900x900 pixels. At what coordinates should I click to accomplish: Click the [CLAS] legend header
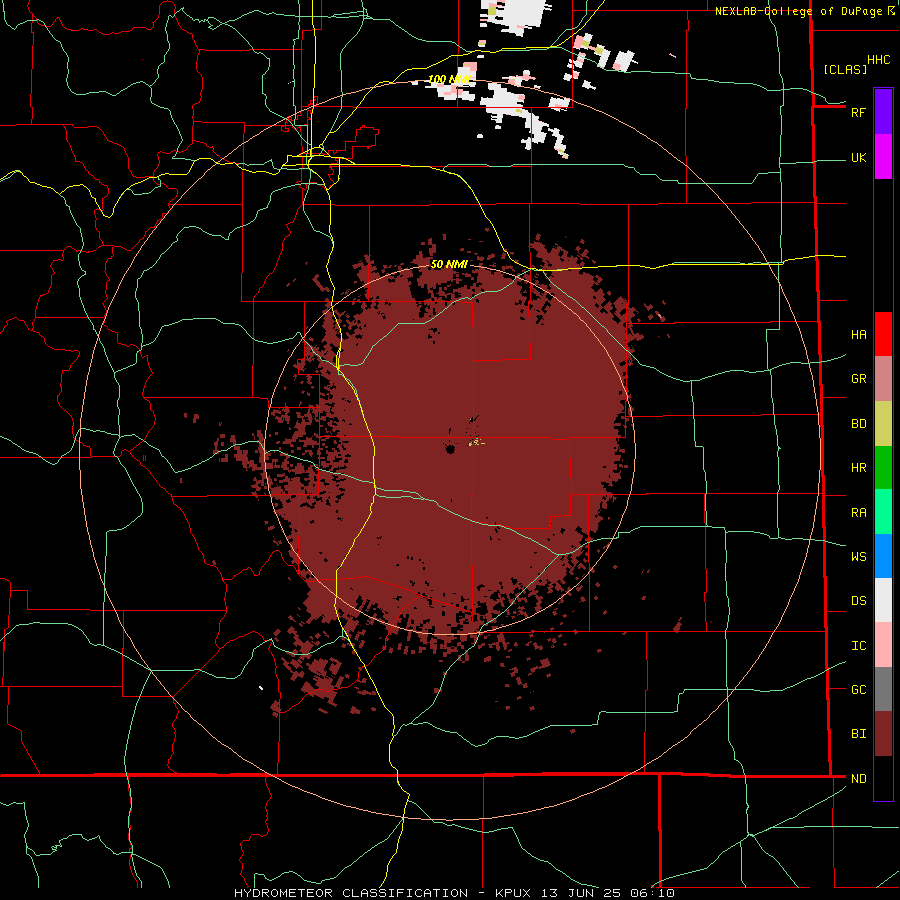coord(845,70)
